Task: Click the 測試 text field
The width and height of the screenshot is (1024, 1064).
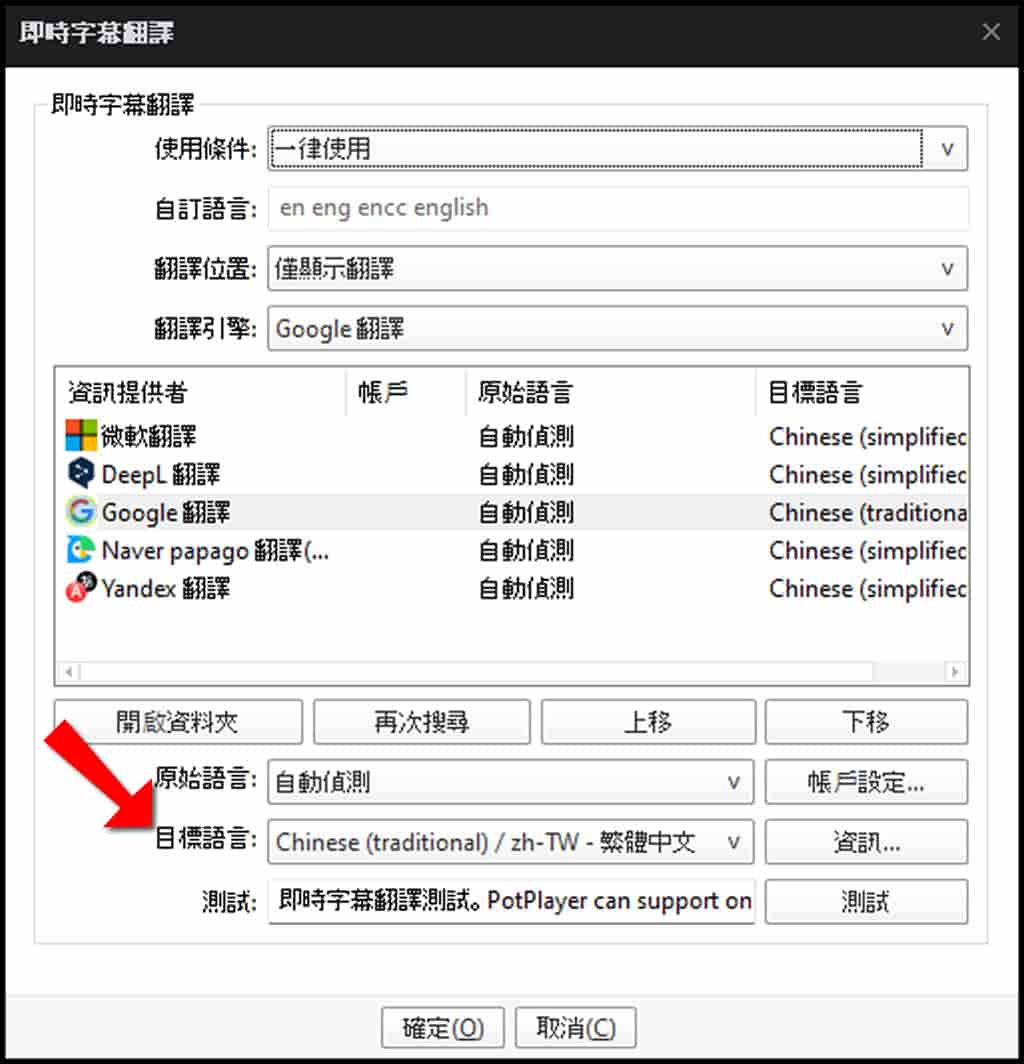Action: 511,901
